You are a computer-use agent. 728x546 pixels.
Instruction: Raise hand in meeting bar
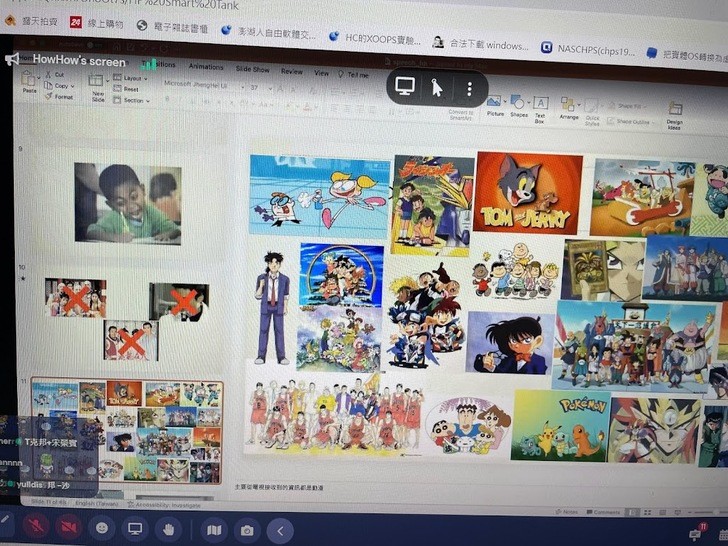click(x=168, y=529)
